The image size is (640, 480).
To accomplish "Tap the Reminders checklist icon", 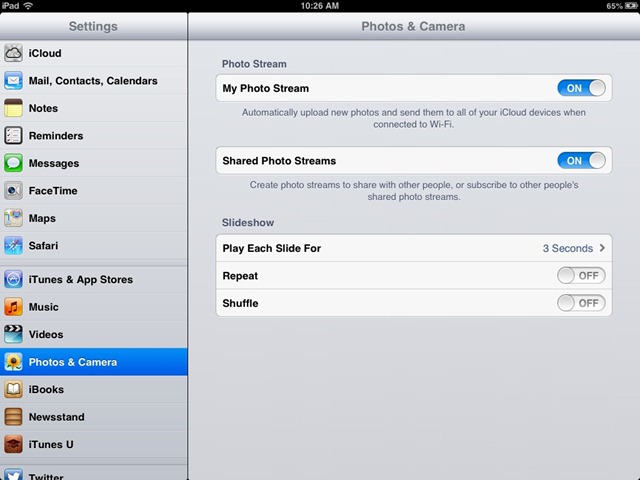I will coord(13,136).
